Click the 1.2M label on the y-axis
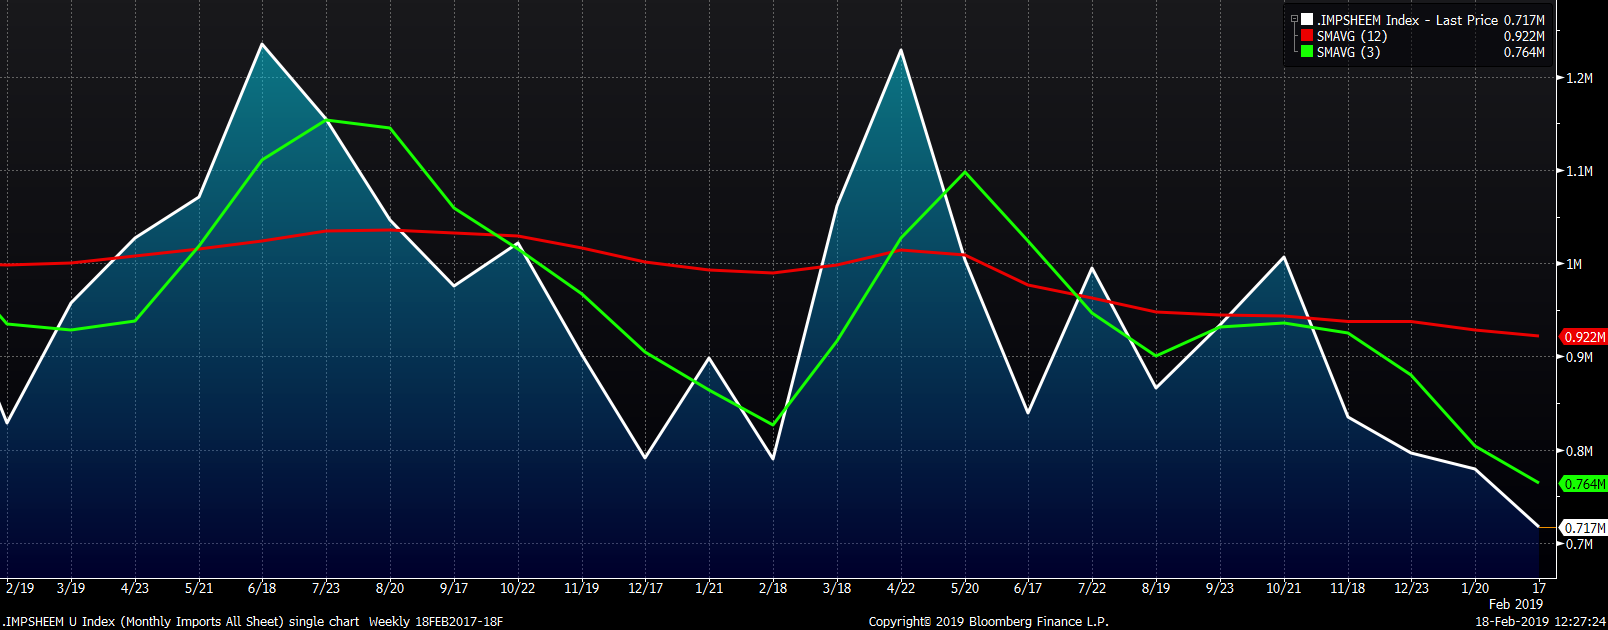 [1580, 78]
